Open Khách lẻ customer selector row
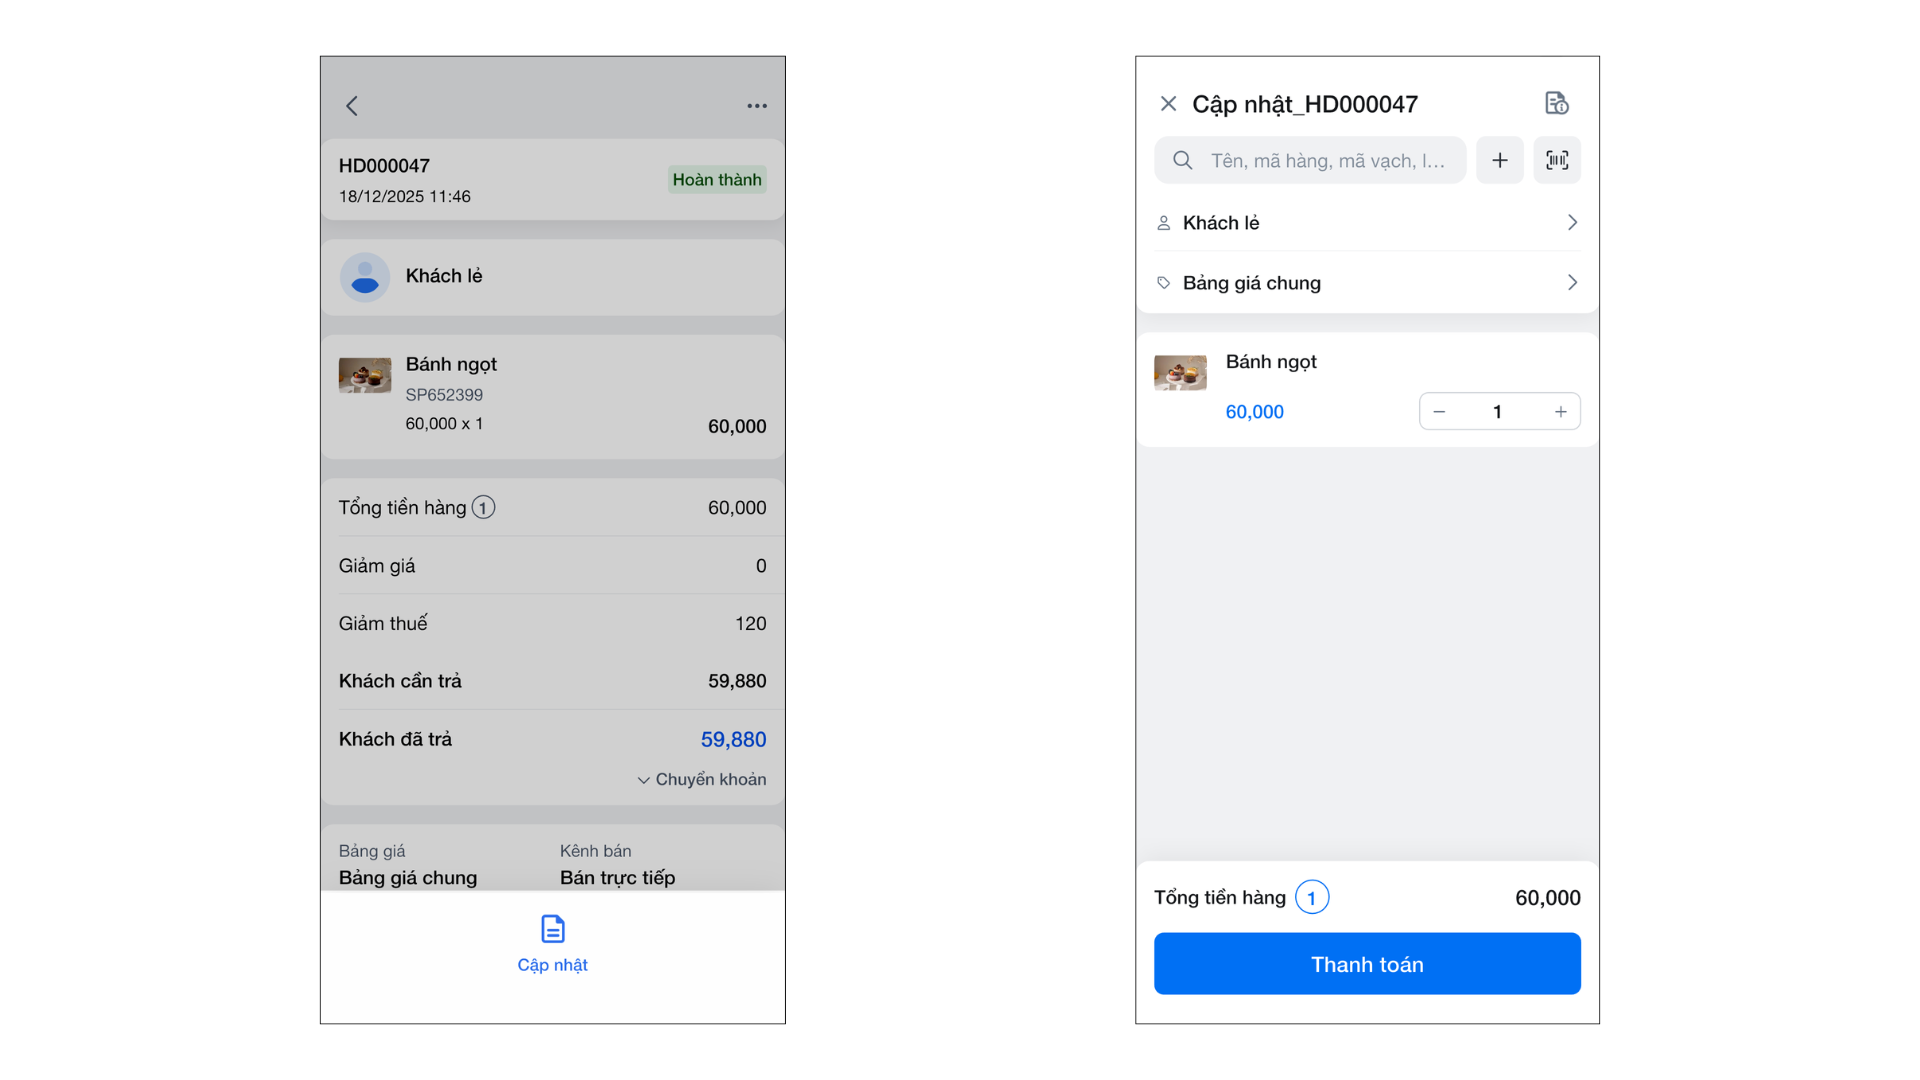The height and width of the screenshot is (1080, 1920). (1367, 223)
